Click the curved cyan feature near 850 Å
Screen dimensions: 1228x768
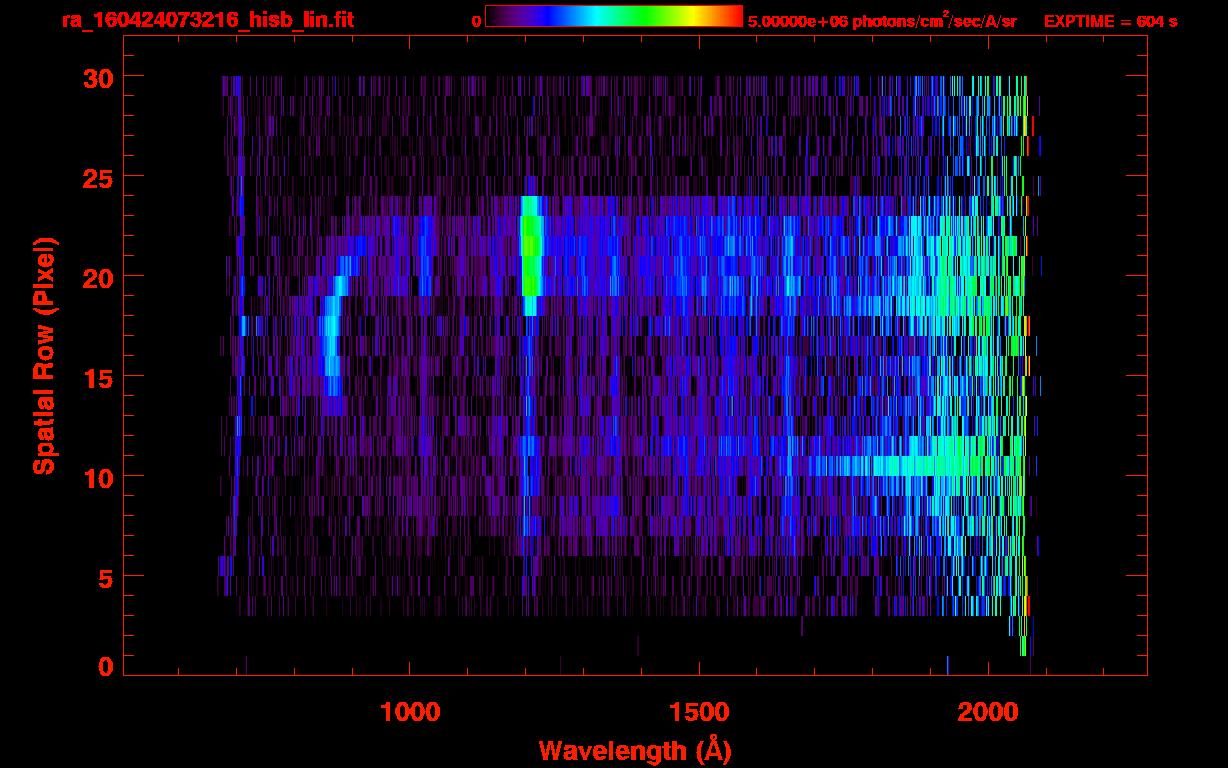[x=331, y=345]
